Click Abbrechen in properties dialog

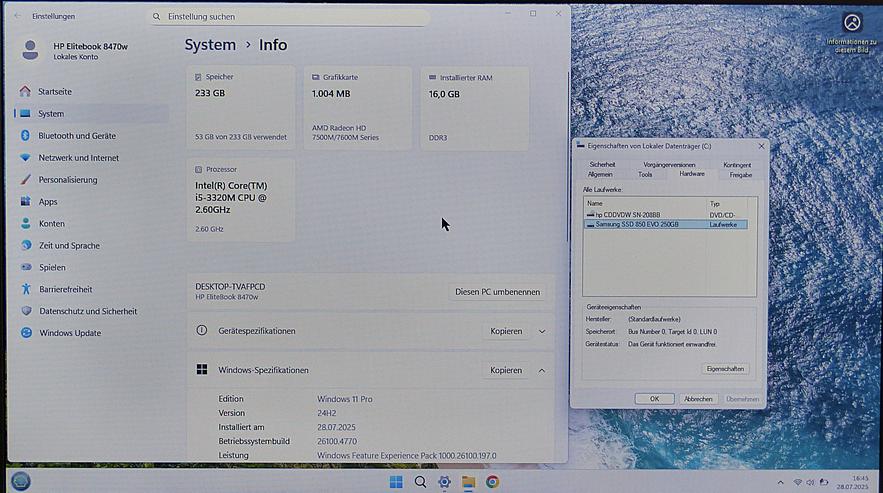(x=698, y=399)
